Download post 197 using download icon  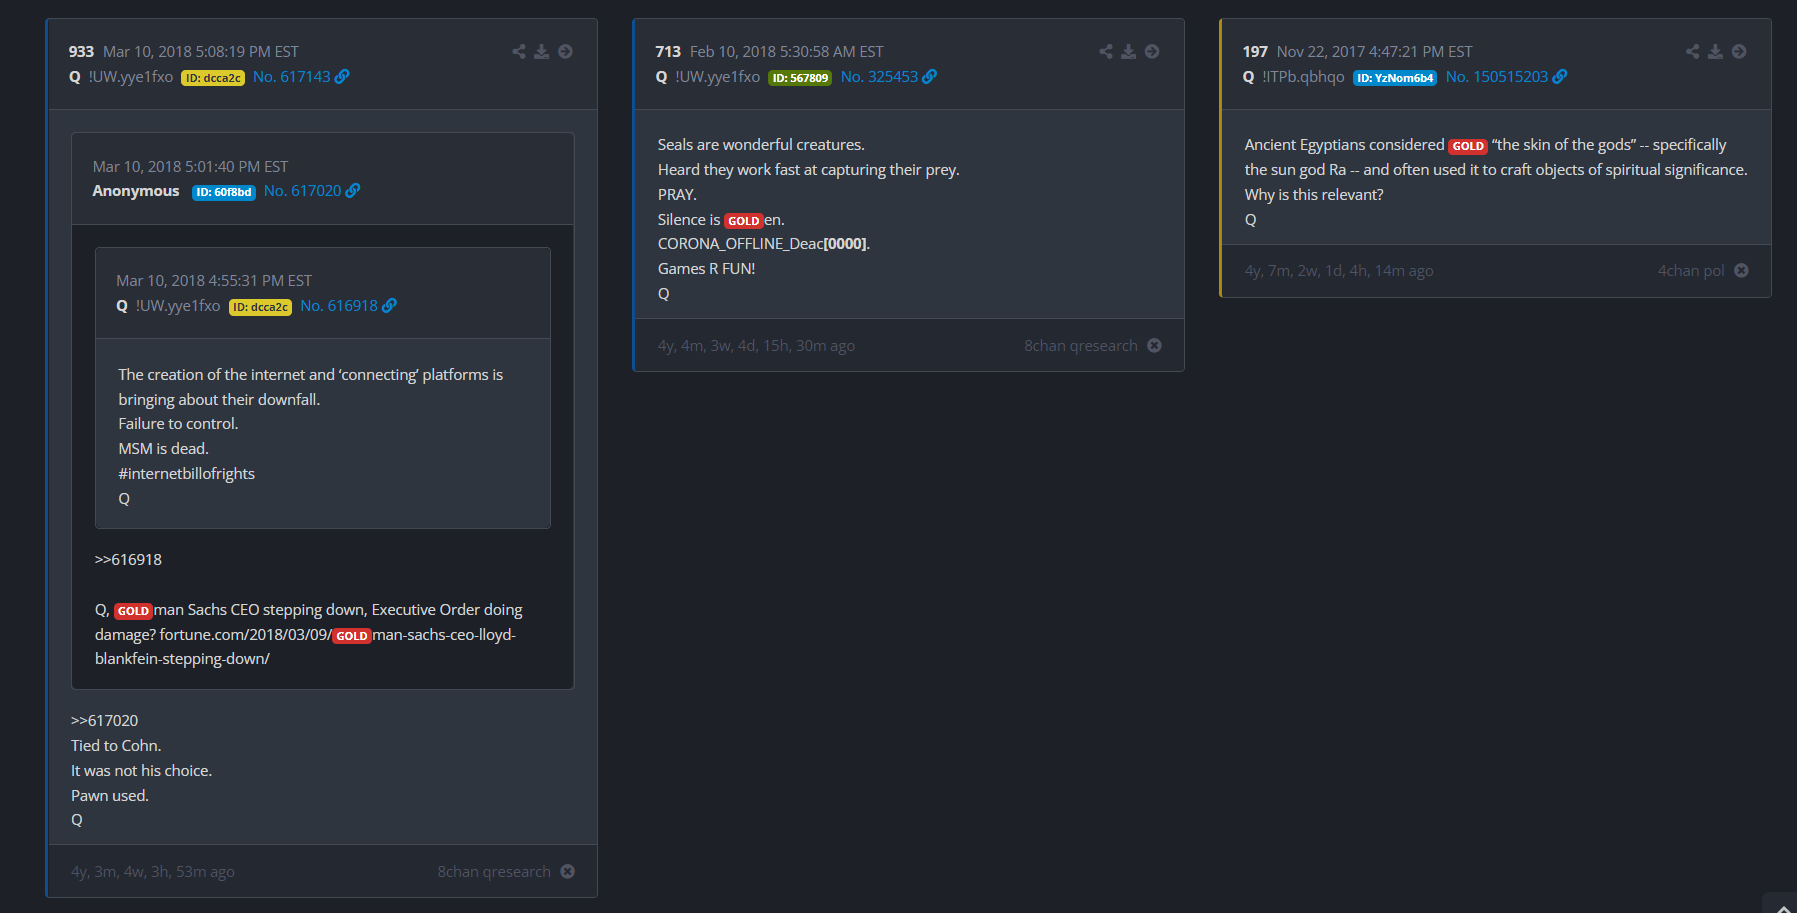tap(1715, 51)
